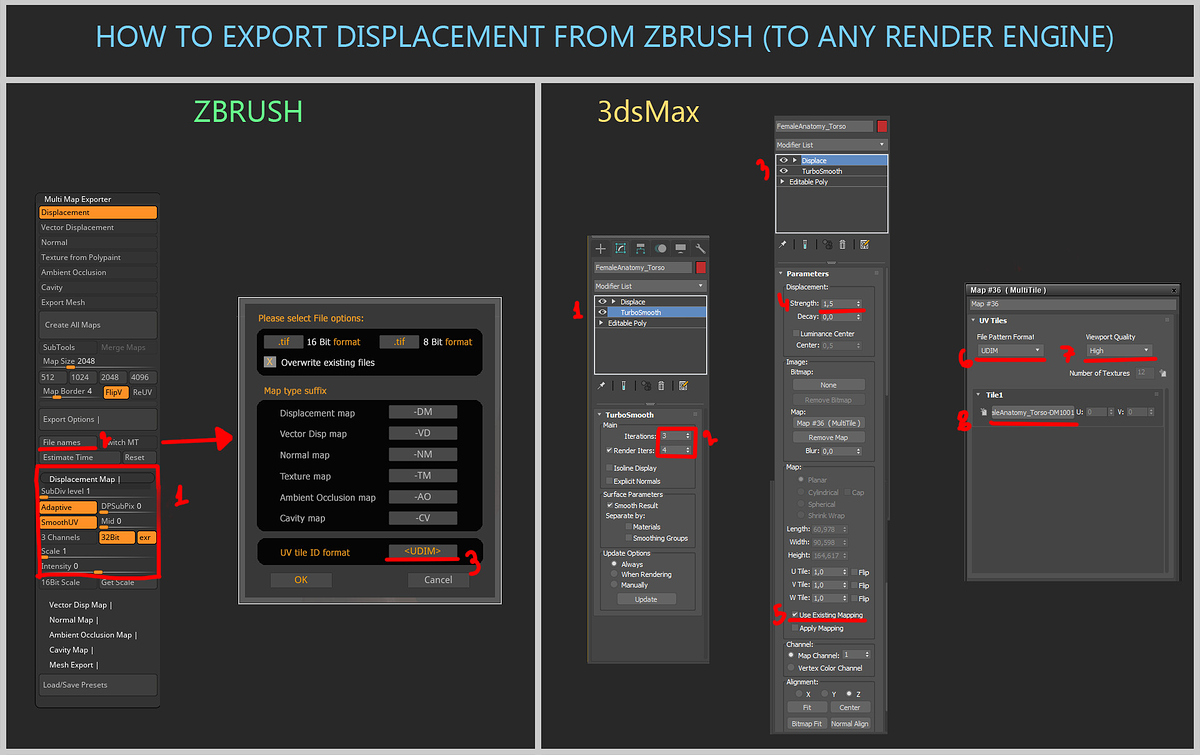1200x755 pixels.
Task: Toggle Smooth Result checkbox
Action: (x=609, y=505)
